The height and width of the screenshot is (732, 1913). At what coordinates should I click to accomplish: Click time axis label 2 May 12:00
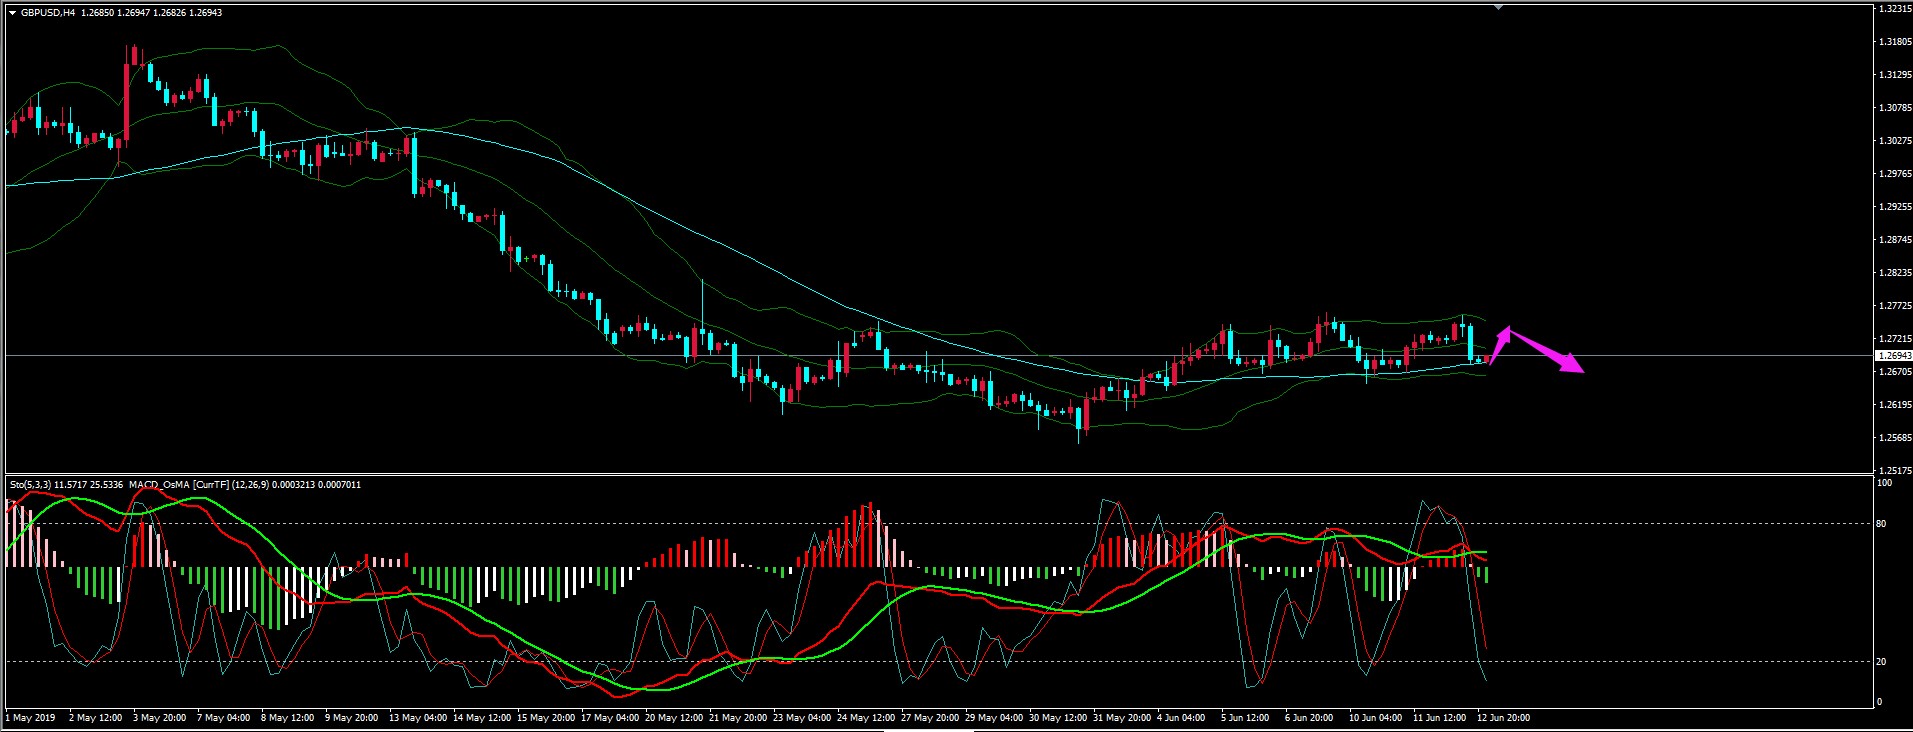click(x=96, y=718)
